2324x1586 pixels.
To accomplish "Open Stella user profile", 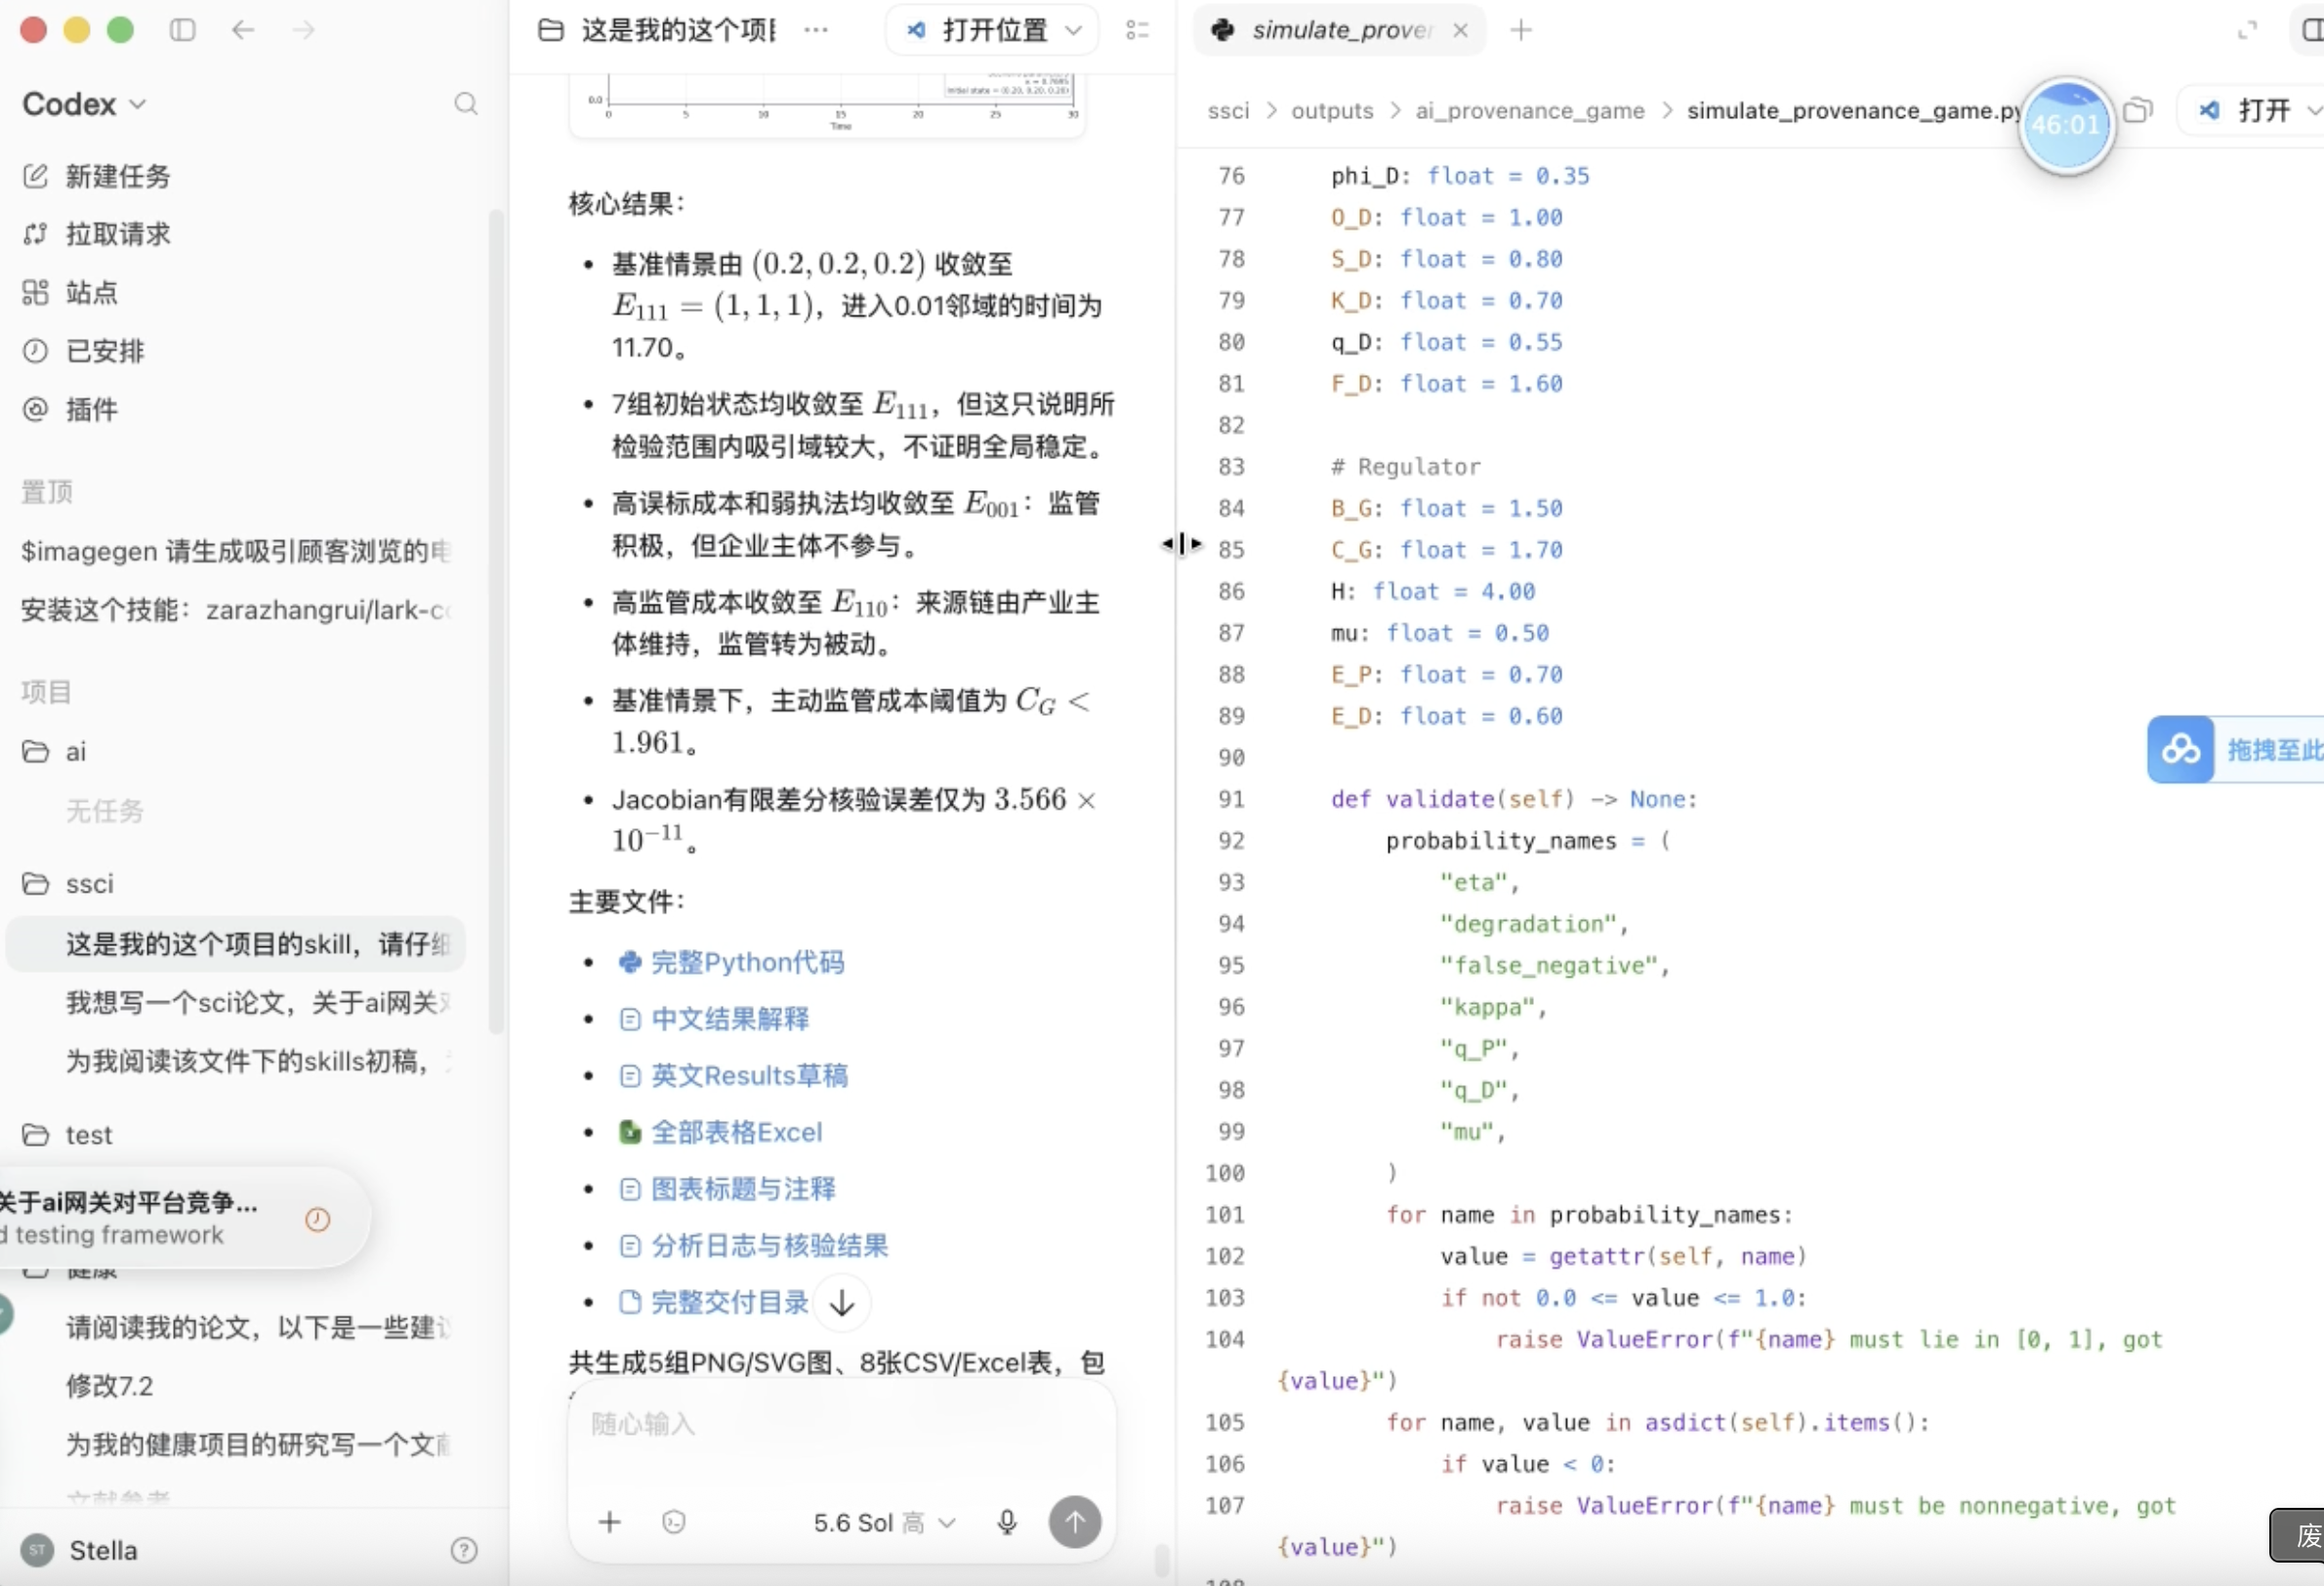I will [x=80, y=1550].
